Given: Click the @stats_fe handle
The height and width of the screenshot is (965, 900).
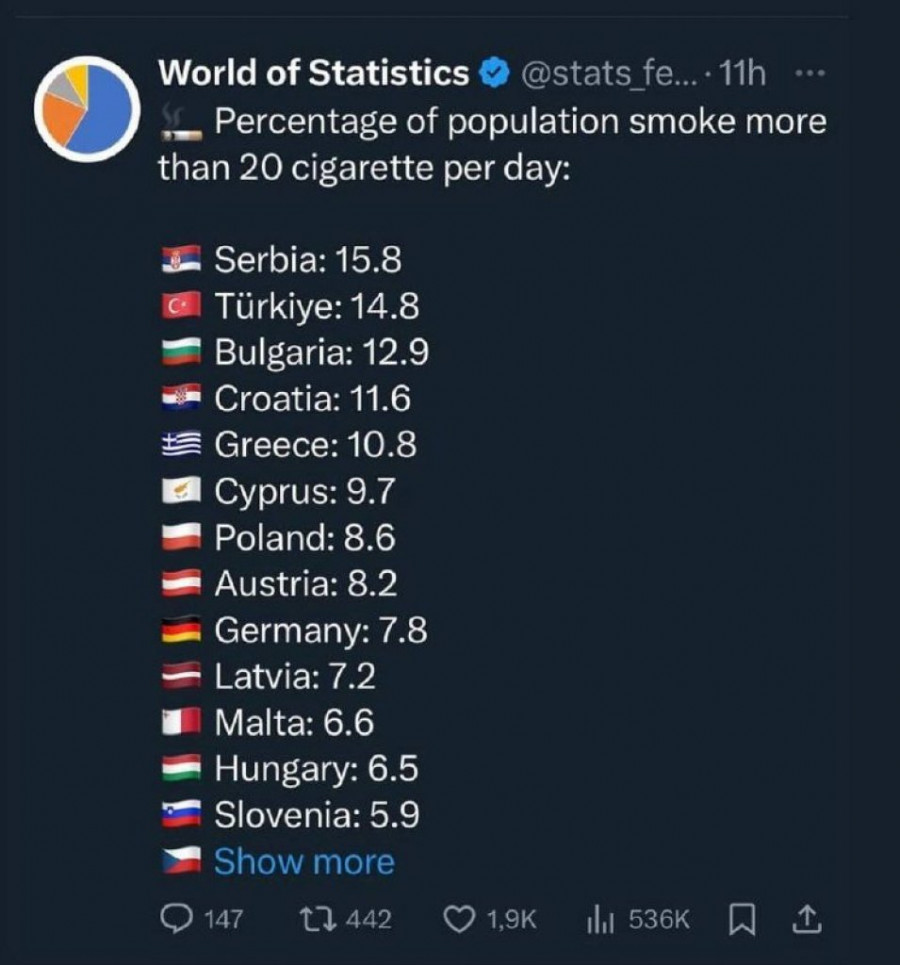Looking at the screenshot, I should [x=603, y=73].
